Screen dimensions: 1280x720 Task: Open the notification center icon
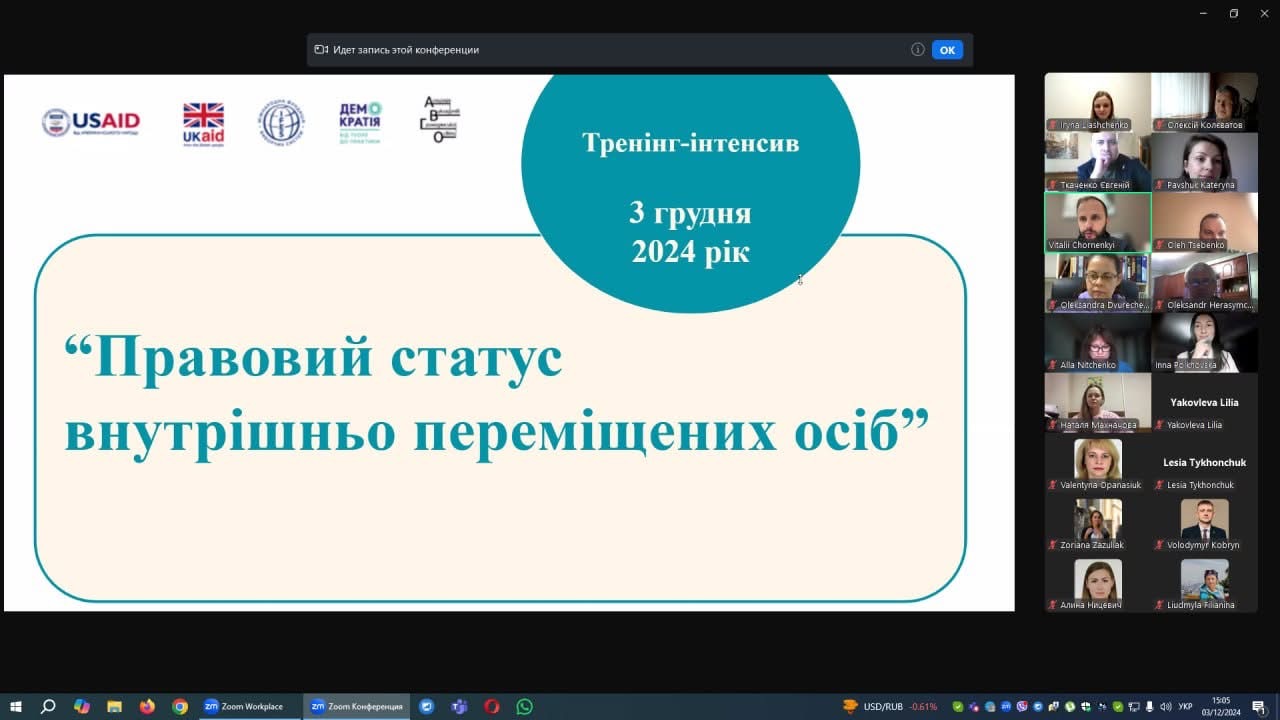coord(1258,706)
